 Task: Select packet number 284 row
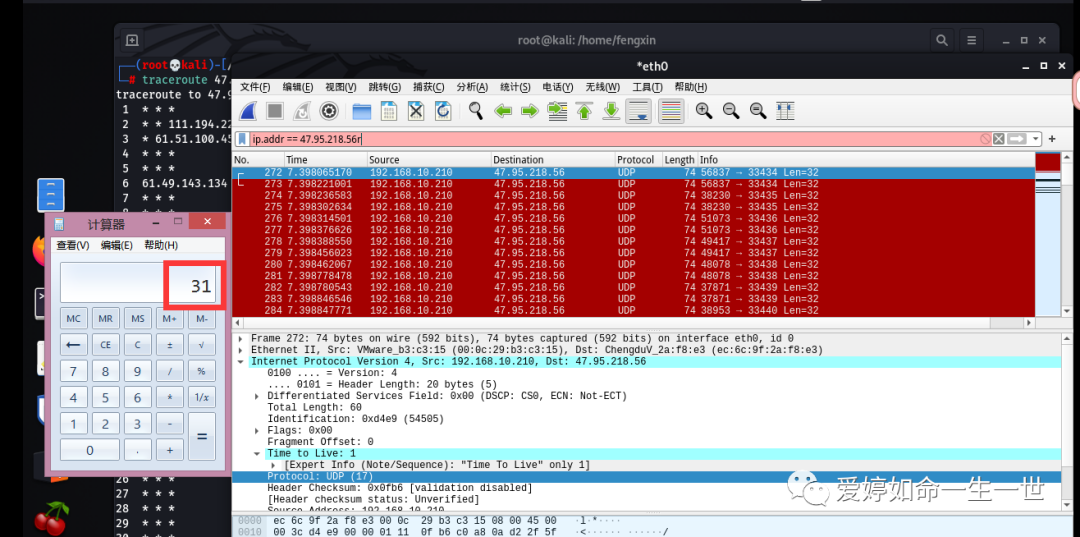(x=634, y=310)
